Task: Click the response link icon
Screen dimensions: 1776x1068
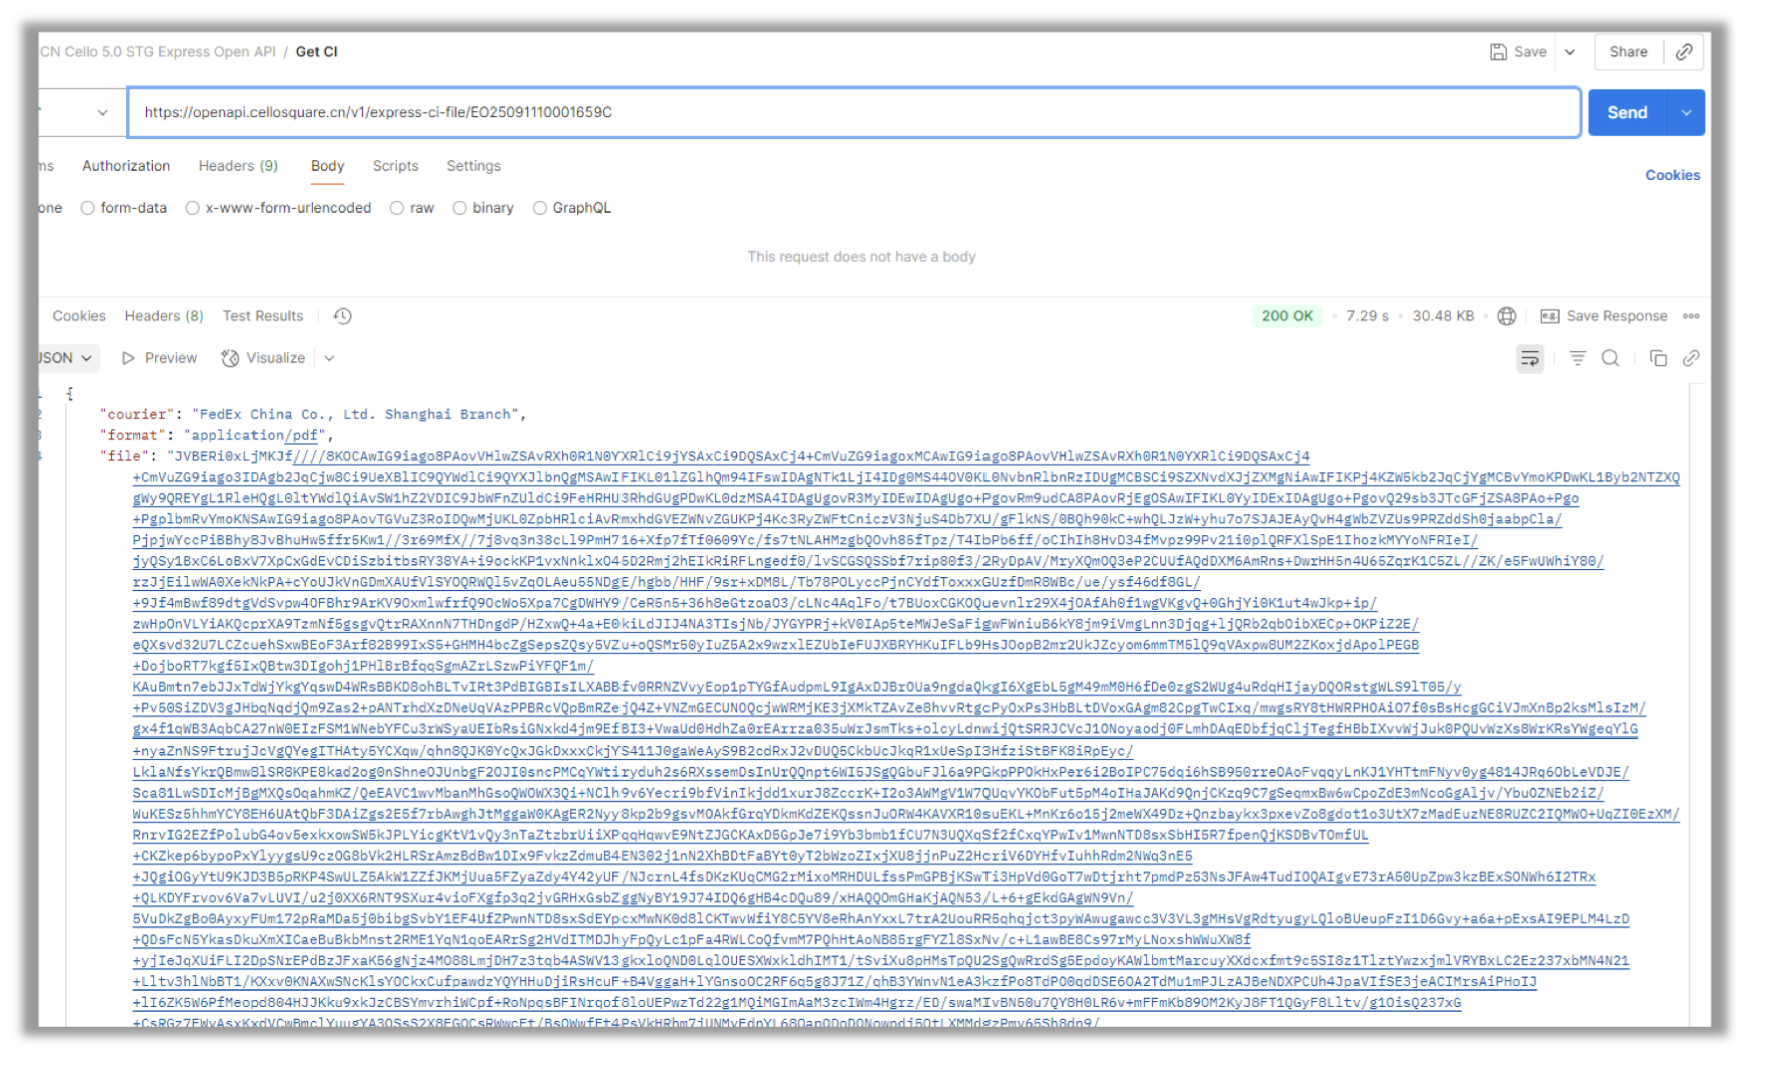Action: pyautogui.click(x=1691, y=359)
